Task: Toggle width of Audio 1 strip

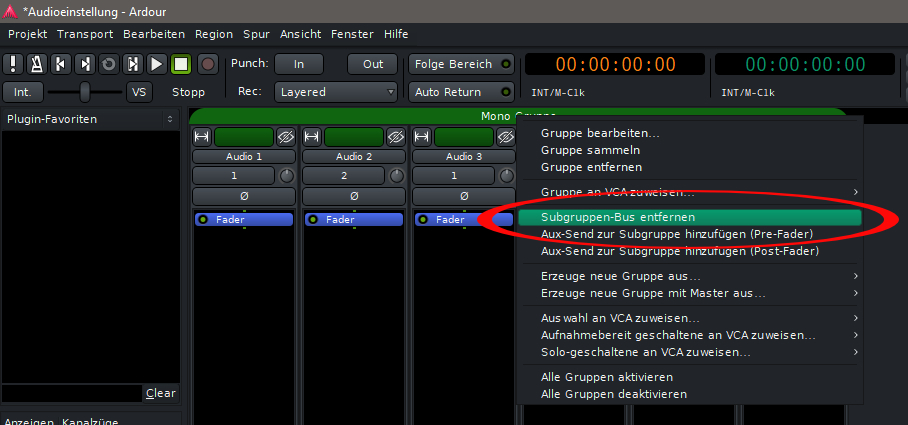Action: [202, 137]
